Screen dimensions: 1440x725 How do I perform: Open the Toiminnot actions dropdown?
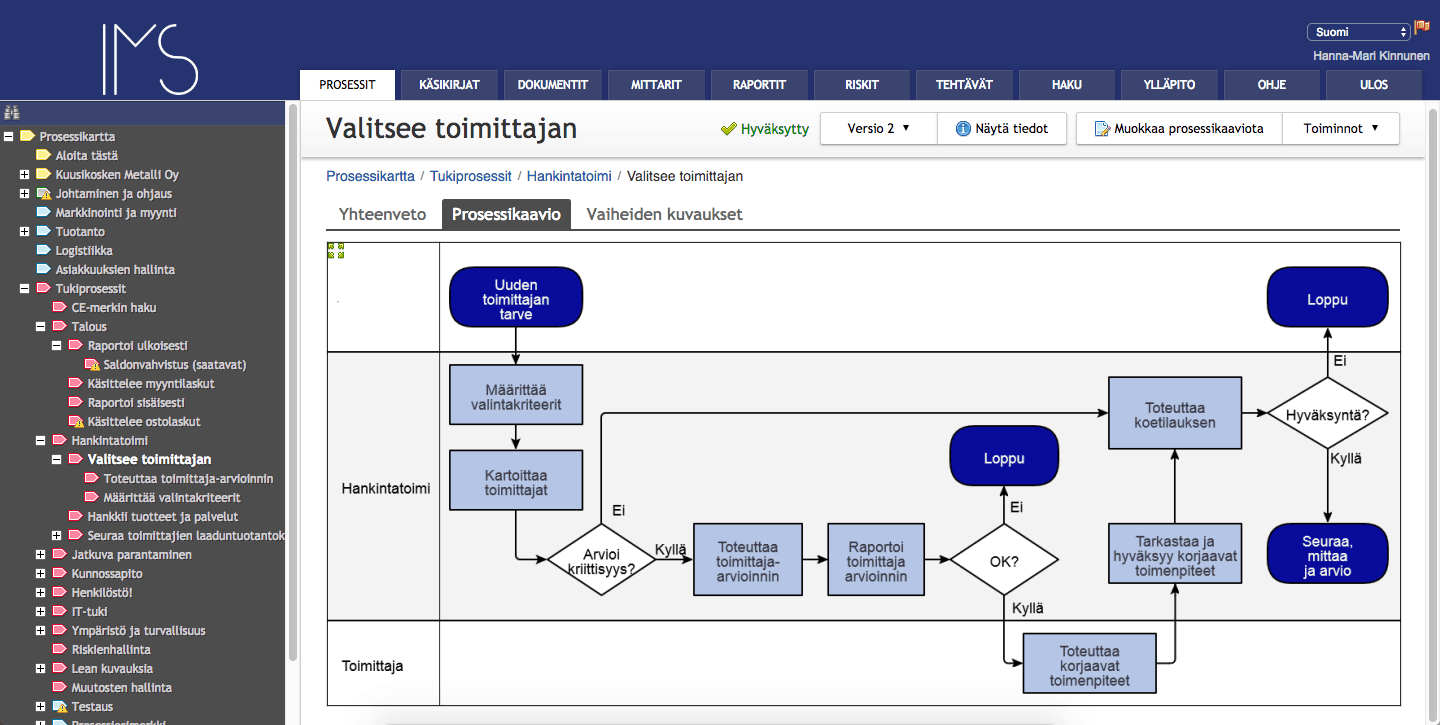coord(1340,129)
